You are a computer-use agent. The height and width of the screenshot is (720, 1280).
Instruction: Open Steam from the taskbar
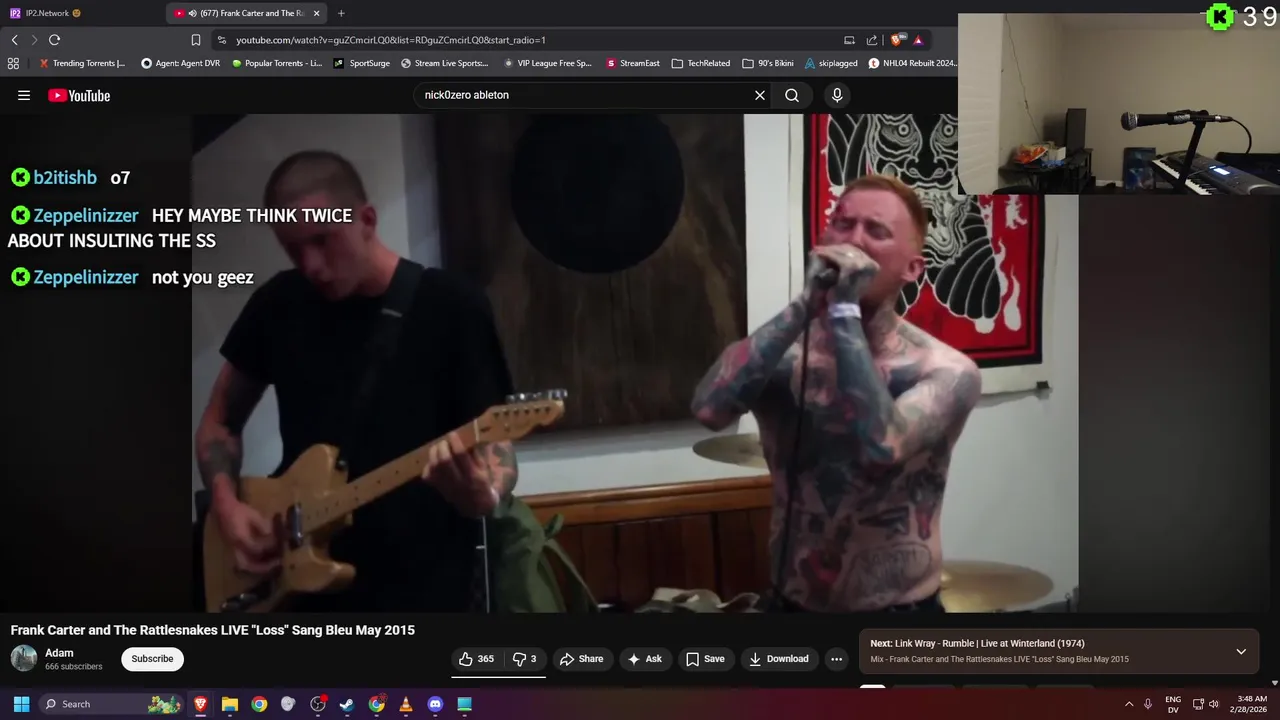(x=347, y=704)
